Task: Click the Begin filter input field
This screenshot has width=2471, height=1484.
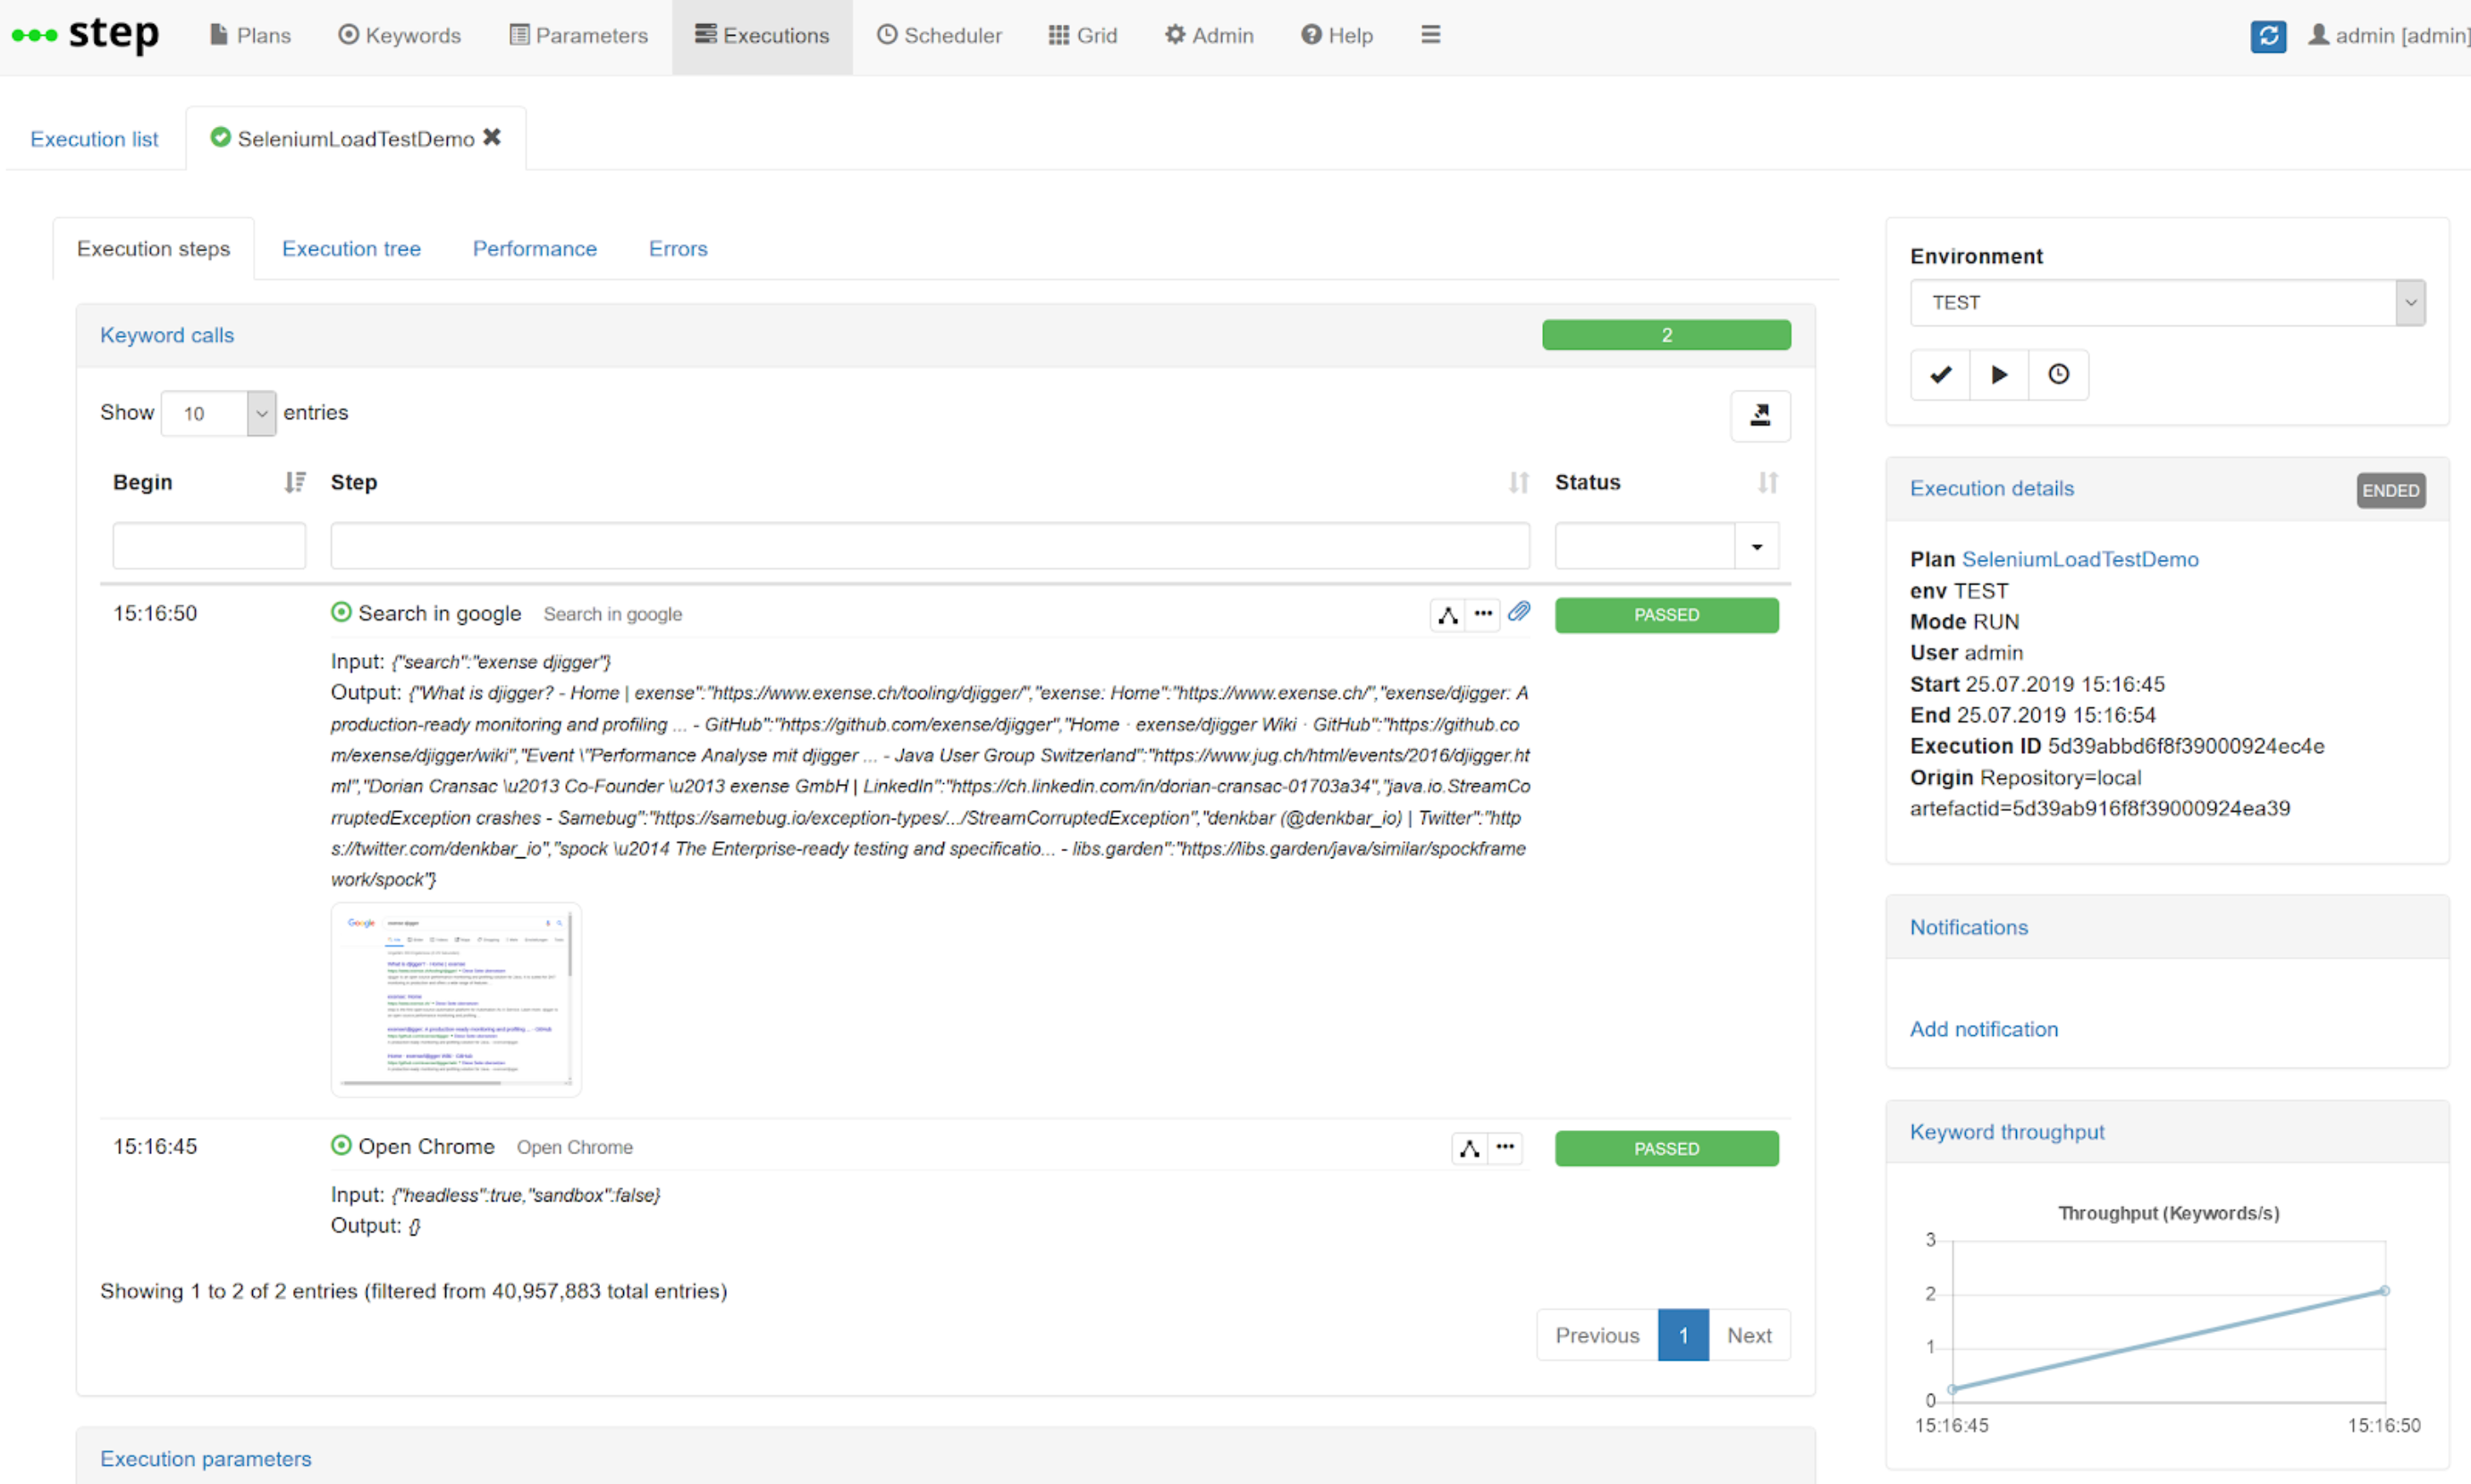Action: pyautogui.click(x=209, y=545)
